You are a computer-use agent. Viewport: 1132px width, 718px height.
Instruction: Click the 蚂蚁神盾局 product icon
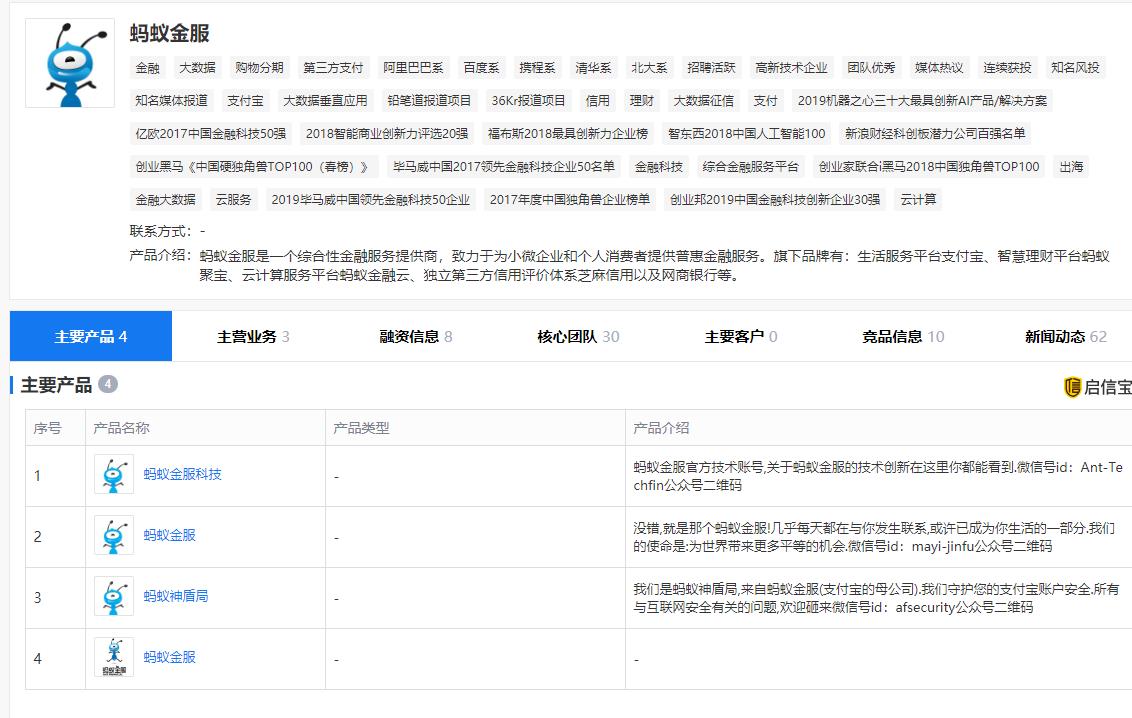(114, 597)
